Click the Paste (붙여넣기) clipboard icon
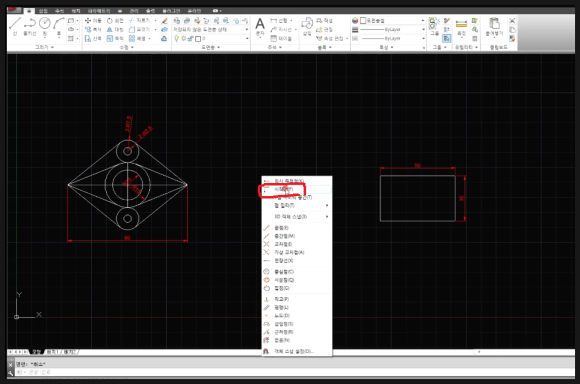580x384 pixels. (x=495, y=27)
